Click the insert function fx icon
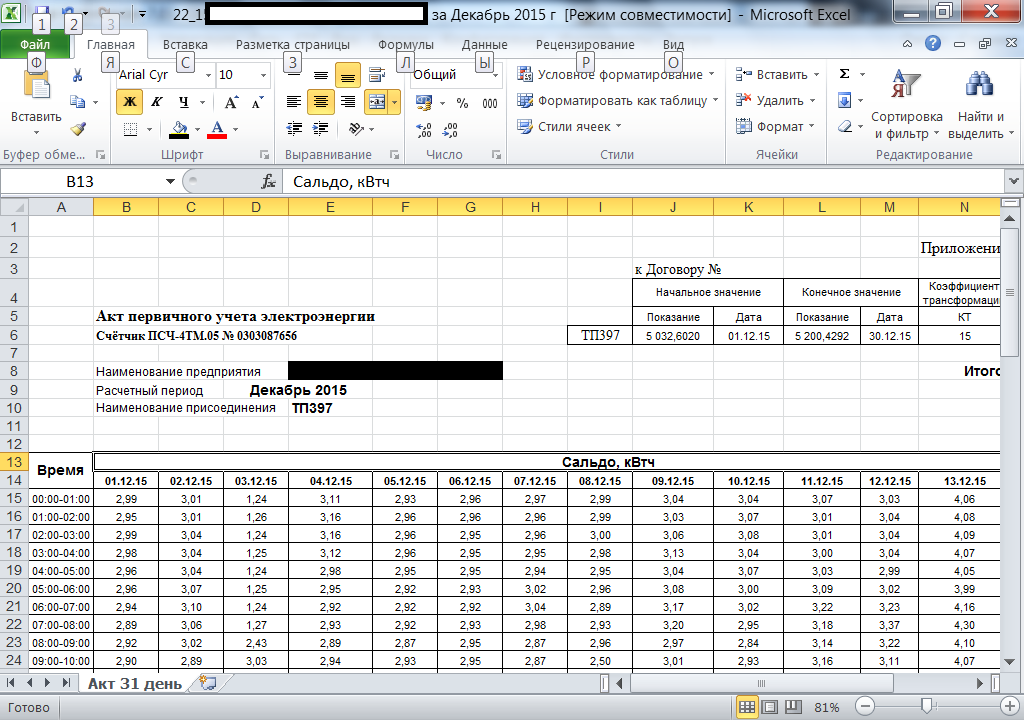Screen dimensions: 1024x720 point(267,181)
